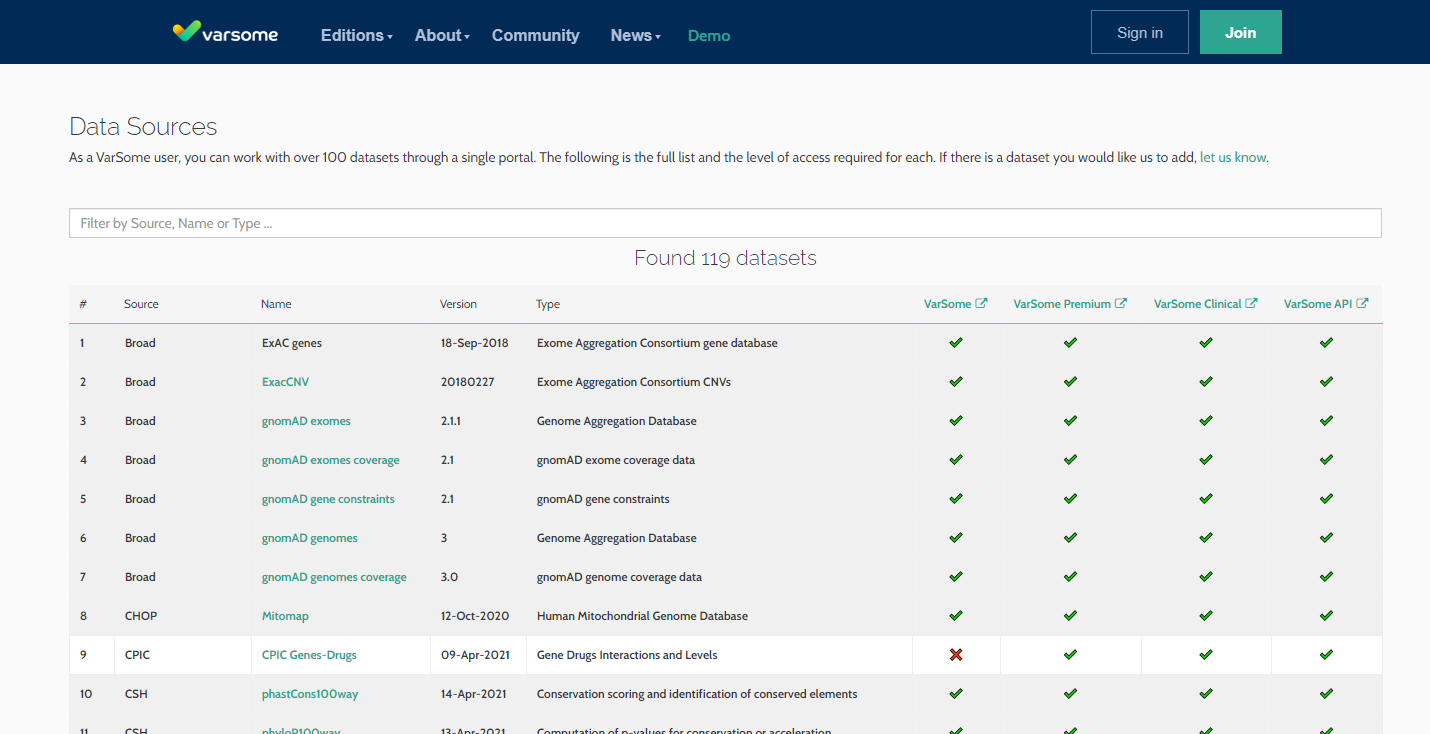The width and height of the screenshot is (1430, 734).
Task: Click the version "18-Sep-2018" cell
Action: tap(475, 343)
